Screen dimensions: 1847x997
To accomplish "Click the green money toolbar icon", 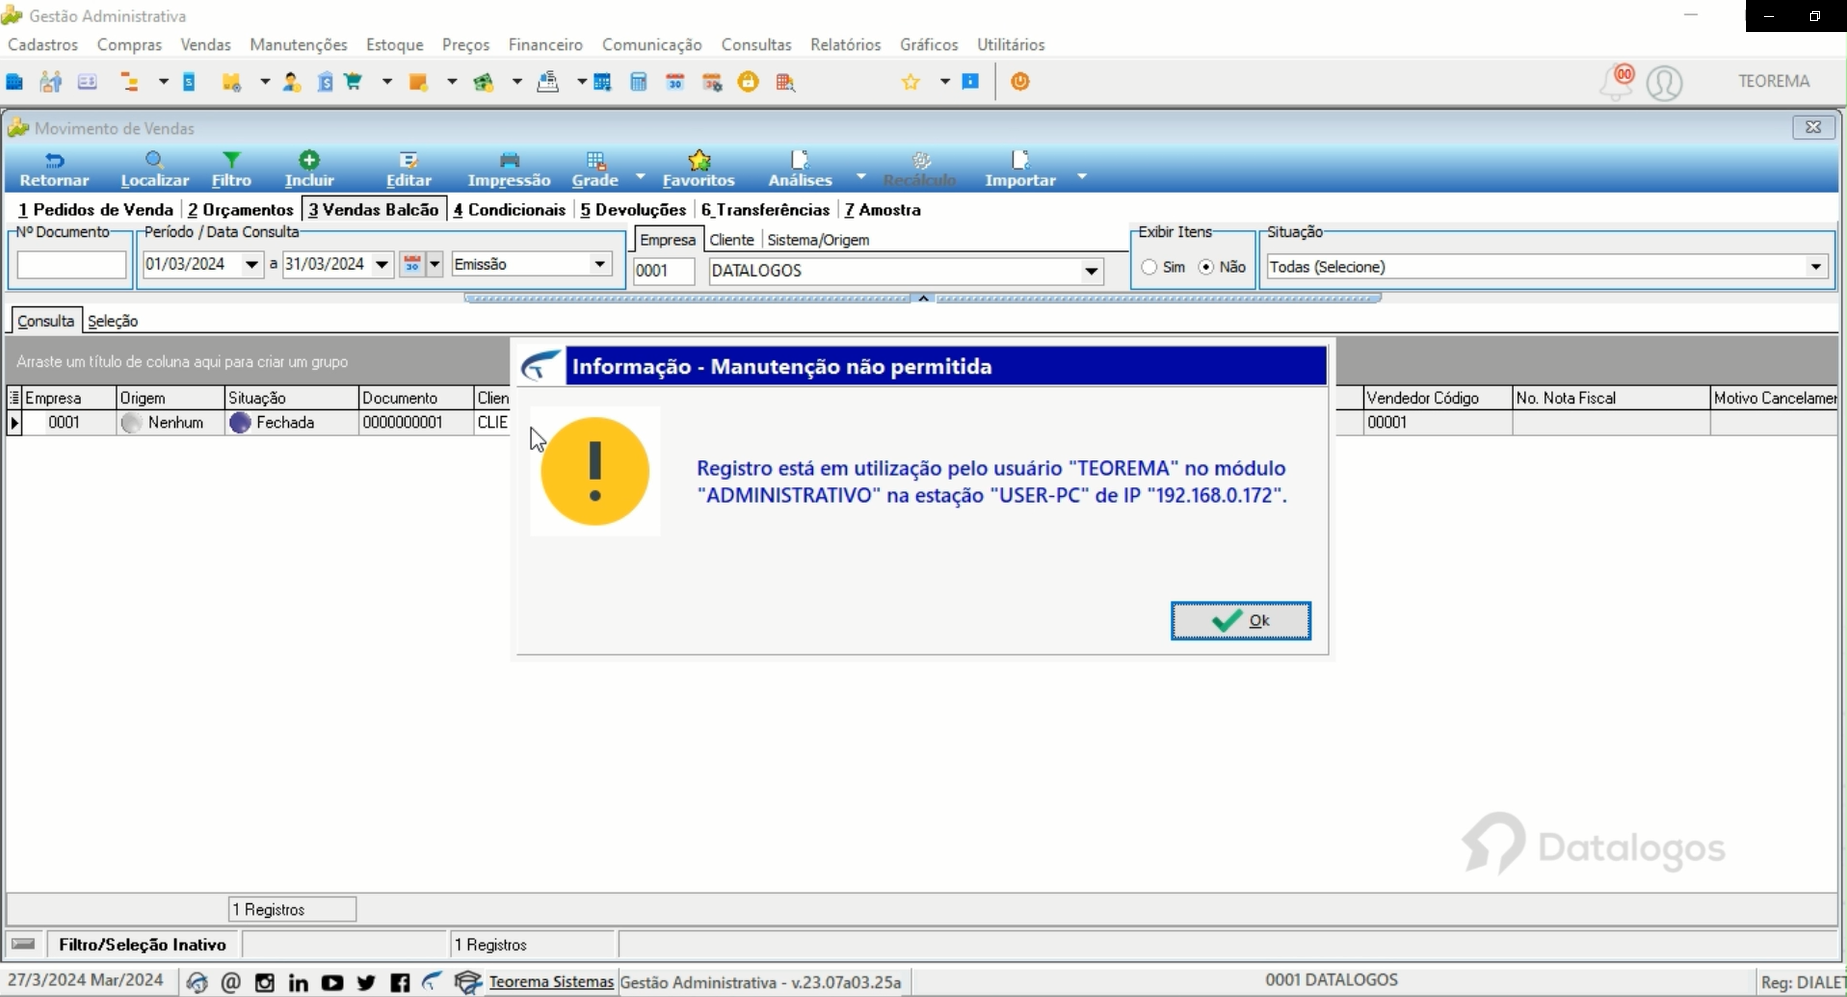I will (x=484, y=82).
